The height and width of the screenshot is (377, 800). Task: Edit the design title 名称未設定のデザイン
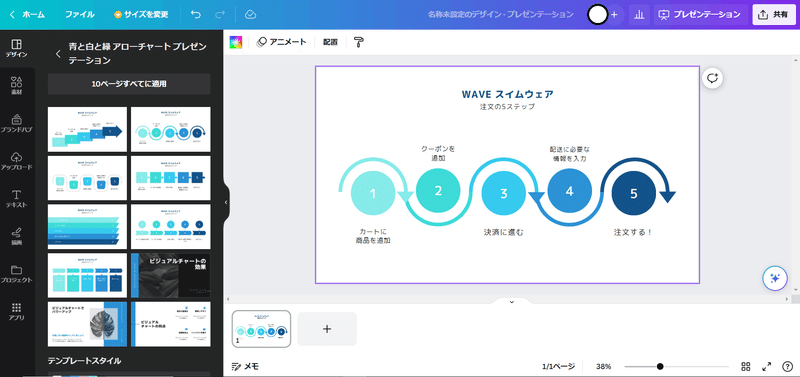pyautogui.click(x=500, y=15)
